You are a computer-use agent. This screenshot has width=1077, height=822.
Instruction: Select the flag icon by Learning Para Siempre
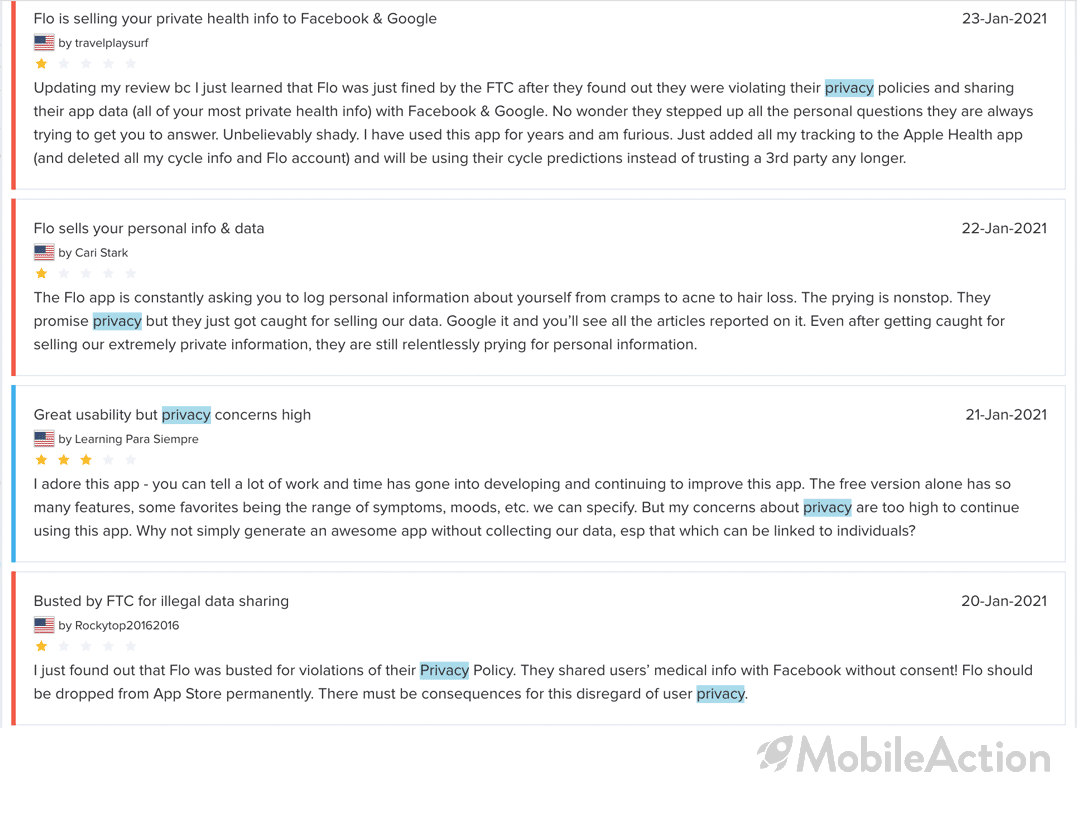coord(44,439)
